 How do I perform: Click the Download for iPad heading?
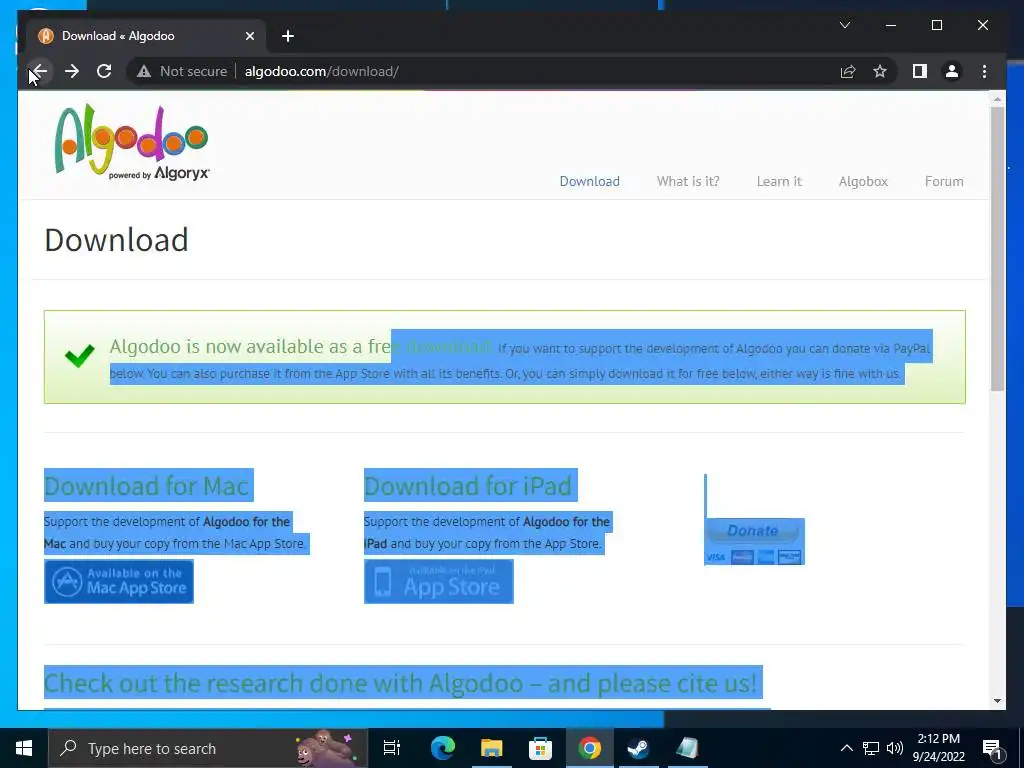[468, 486]
